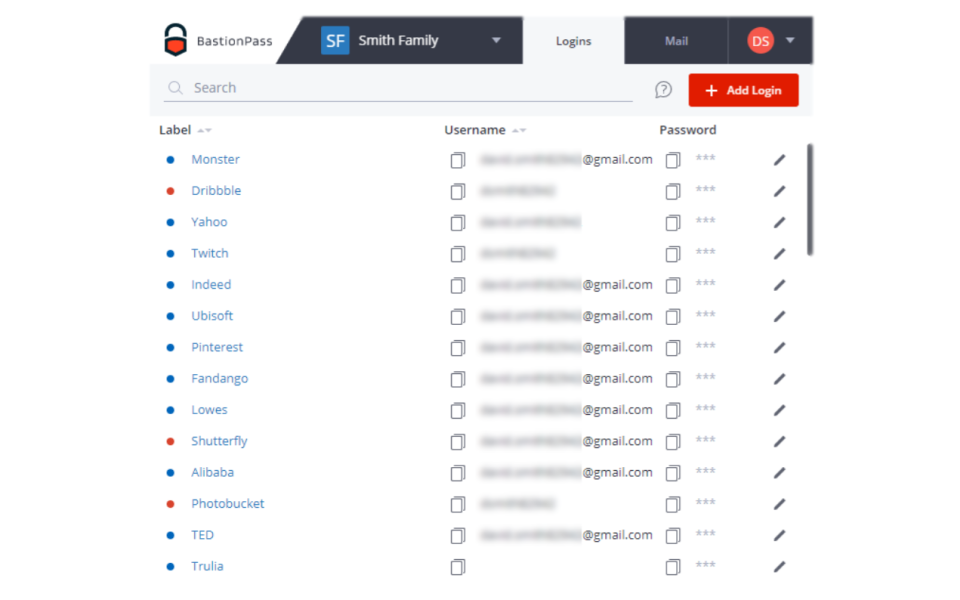Copy the Fandango username
Viewport: 960px width, 600px height.
click(457, 379)
